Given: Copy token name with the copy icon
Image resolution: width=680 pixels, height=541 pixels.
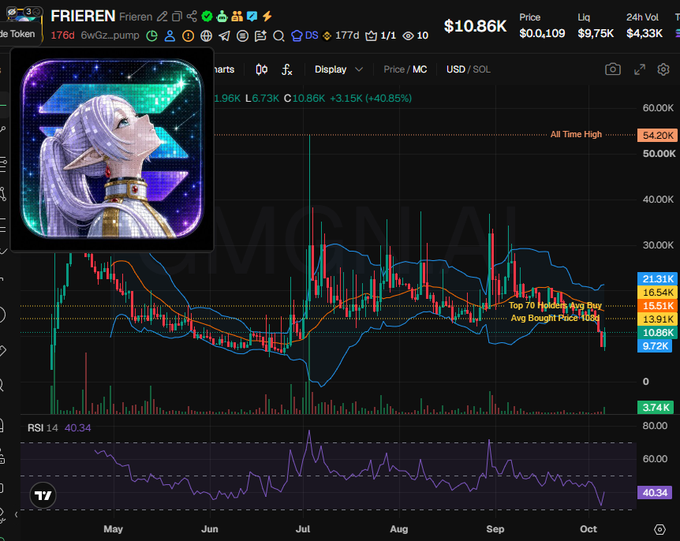Looking at the screenshot, I should [x=177, y=16].
